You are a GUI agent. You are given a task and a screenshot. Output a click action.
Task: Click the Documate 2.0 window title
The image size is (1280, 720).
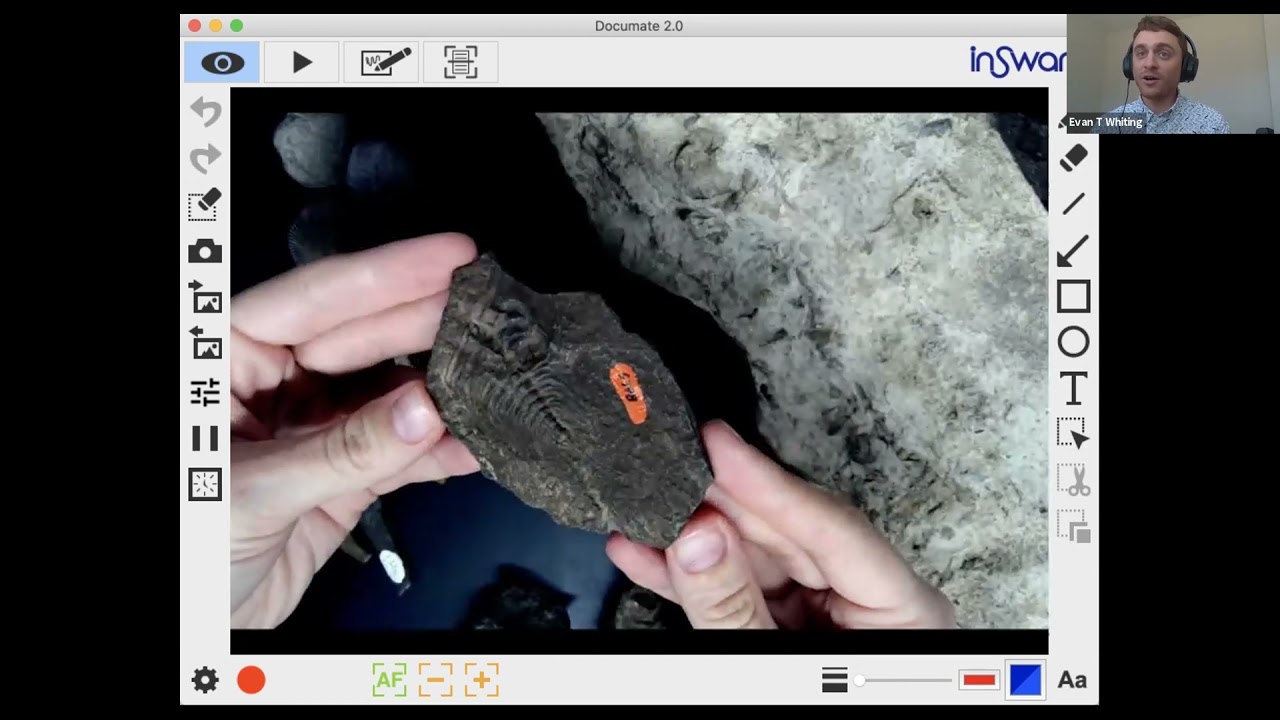[639, 26]
